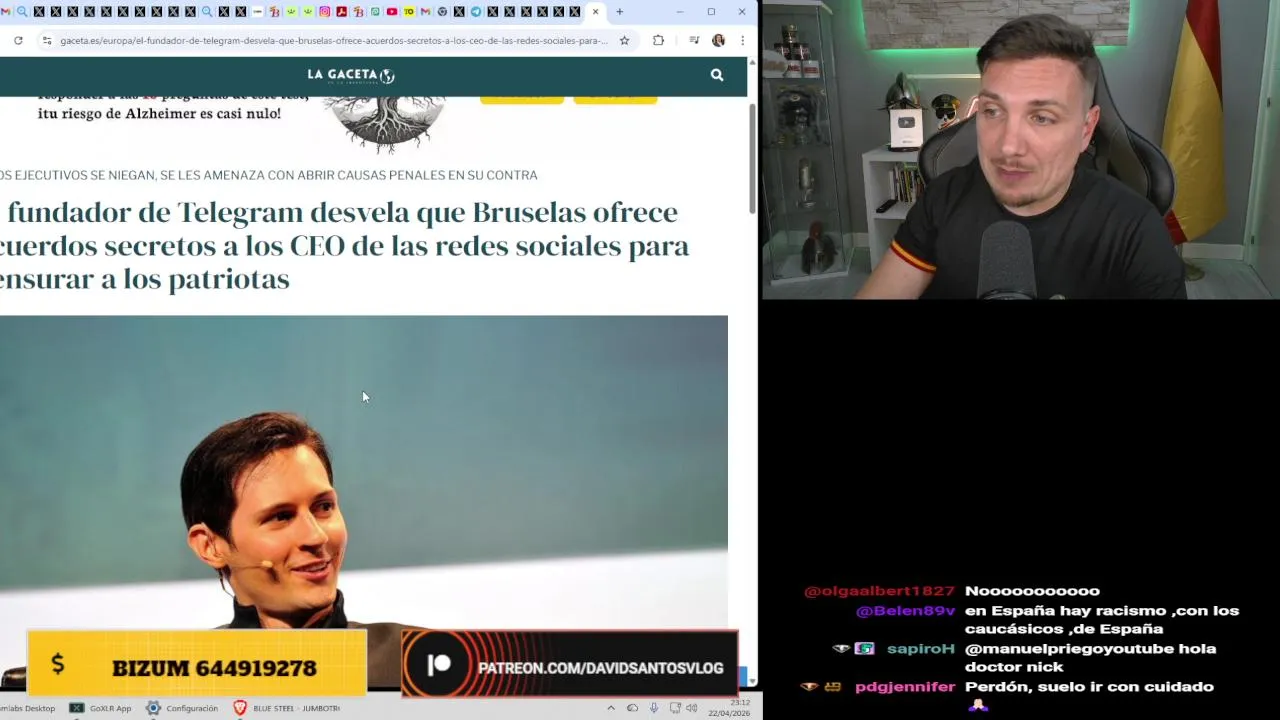Viewport: 1280px width, 720px height.
Task: Click the cloud sync tray icon
Action: [632, 708]
